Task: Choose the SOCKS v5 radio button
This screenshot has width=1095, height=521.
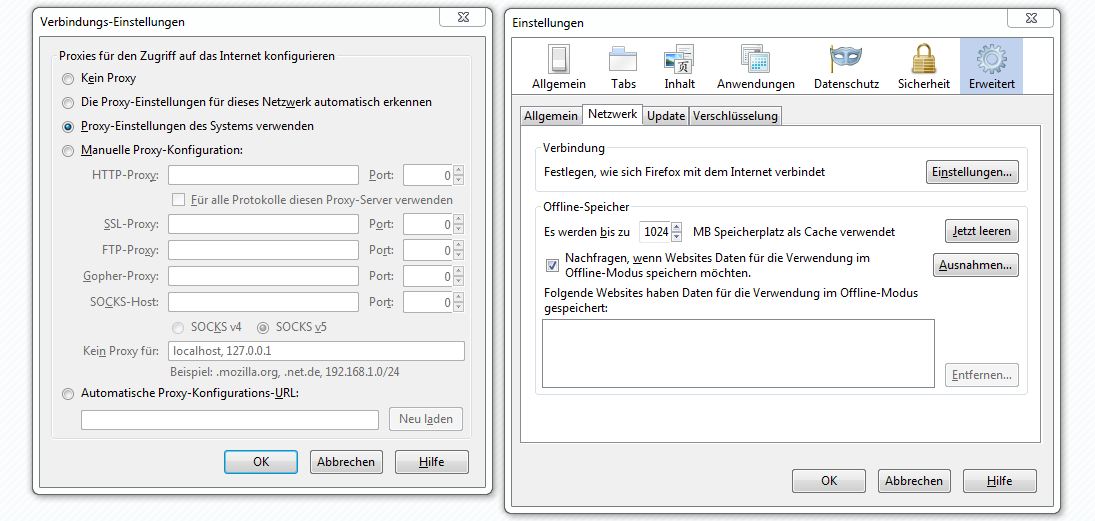Action: pyautogui.click(x=263, y=327)
